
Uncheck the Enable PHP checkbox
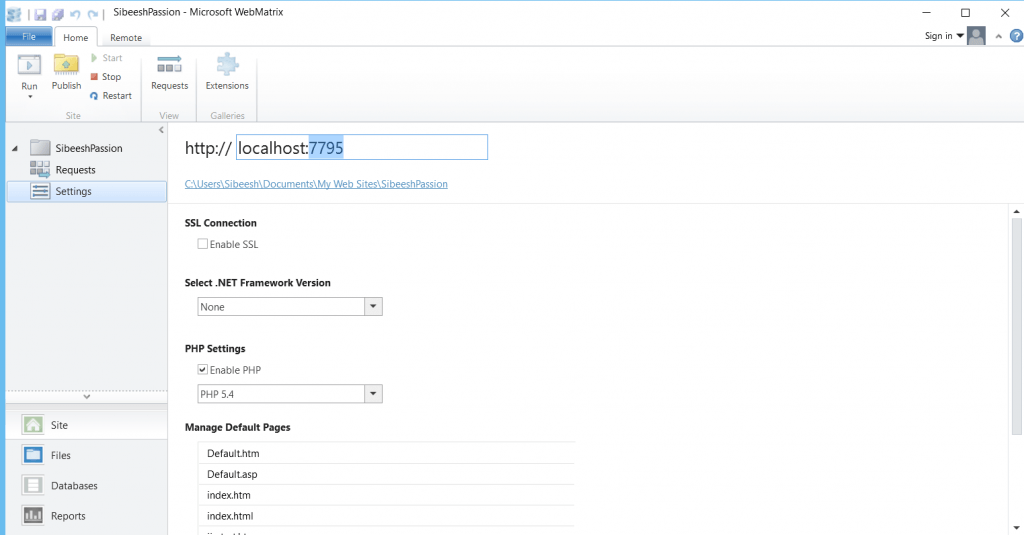[x=202, y=369]
